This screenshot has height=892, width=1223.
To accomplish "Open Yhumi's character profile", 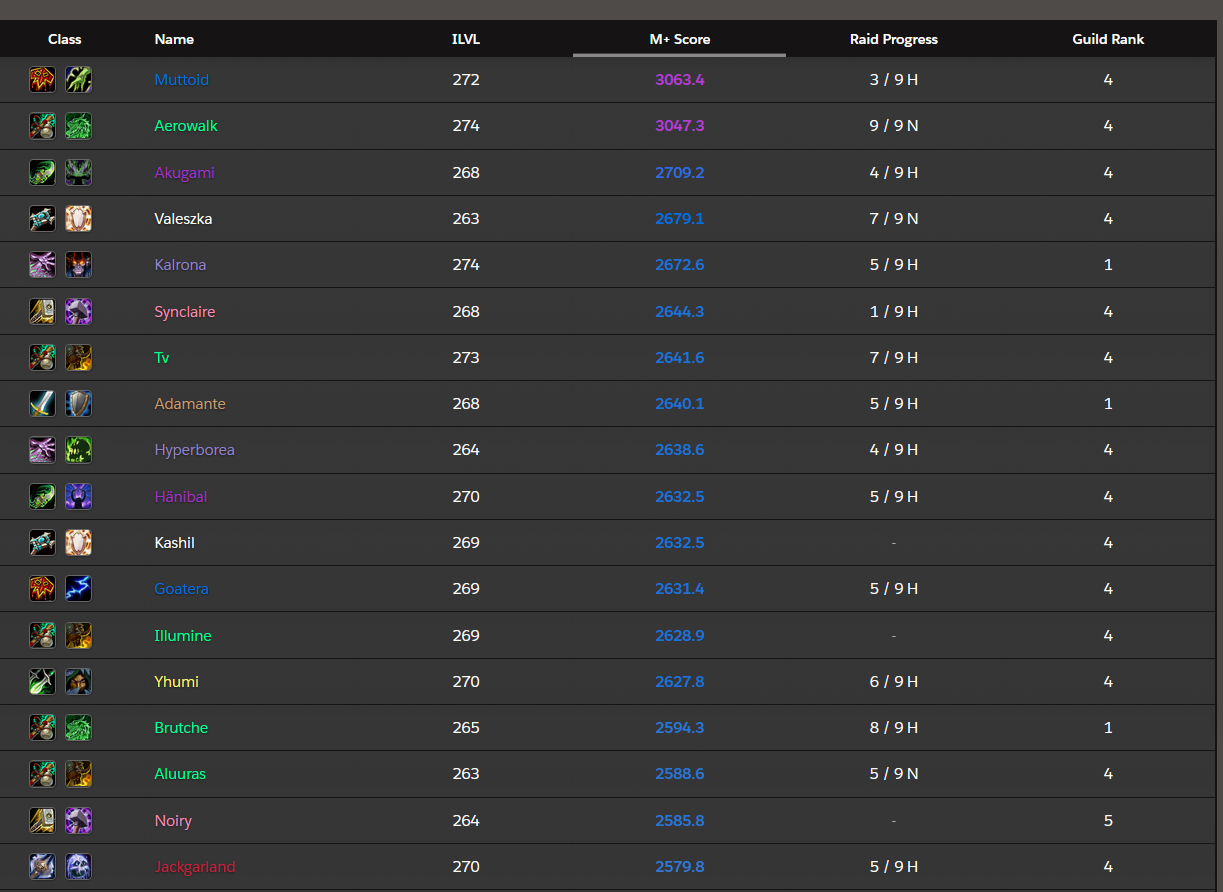I will 177,682.
